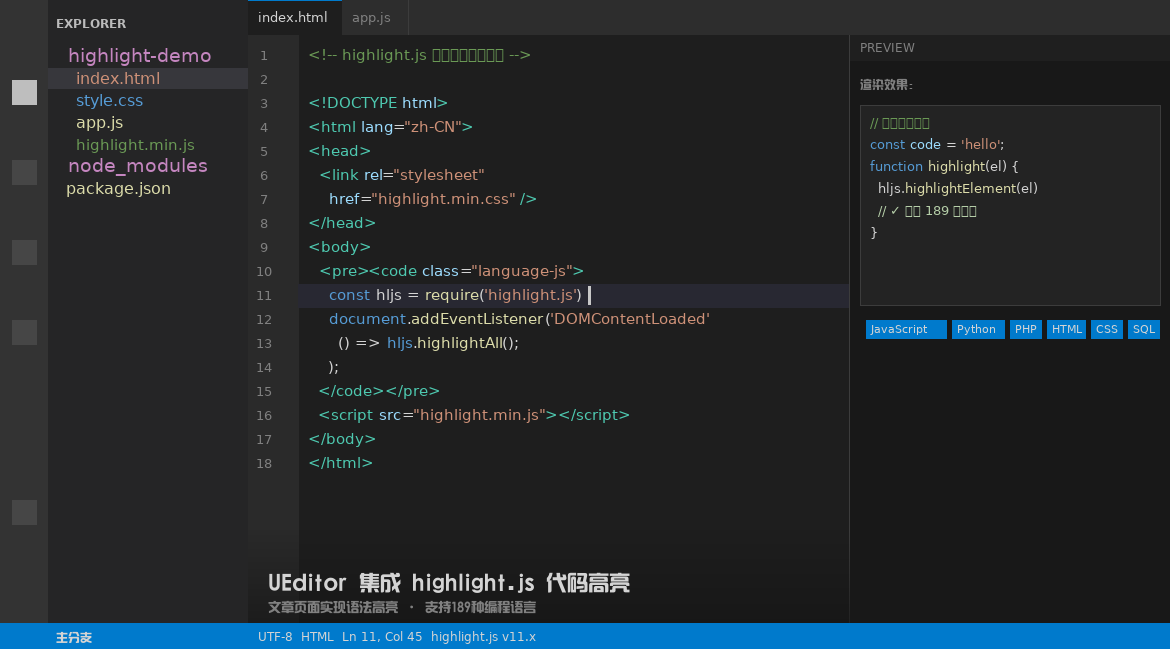Click the opening <body> tag line

coord(340,247)
